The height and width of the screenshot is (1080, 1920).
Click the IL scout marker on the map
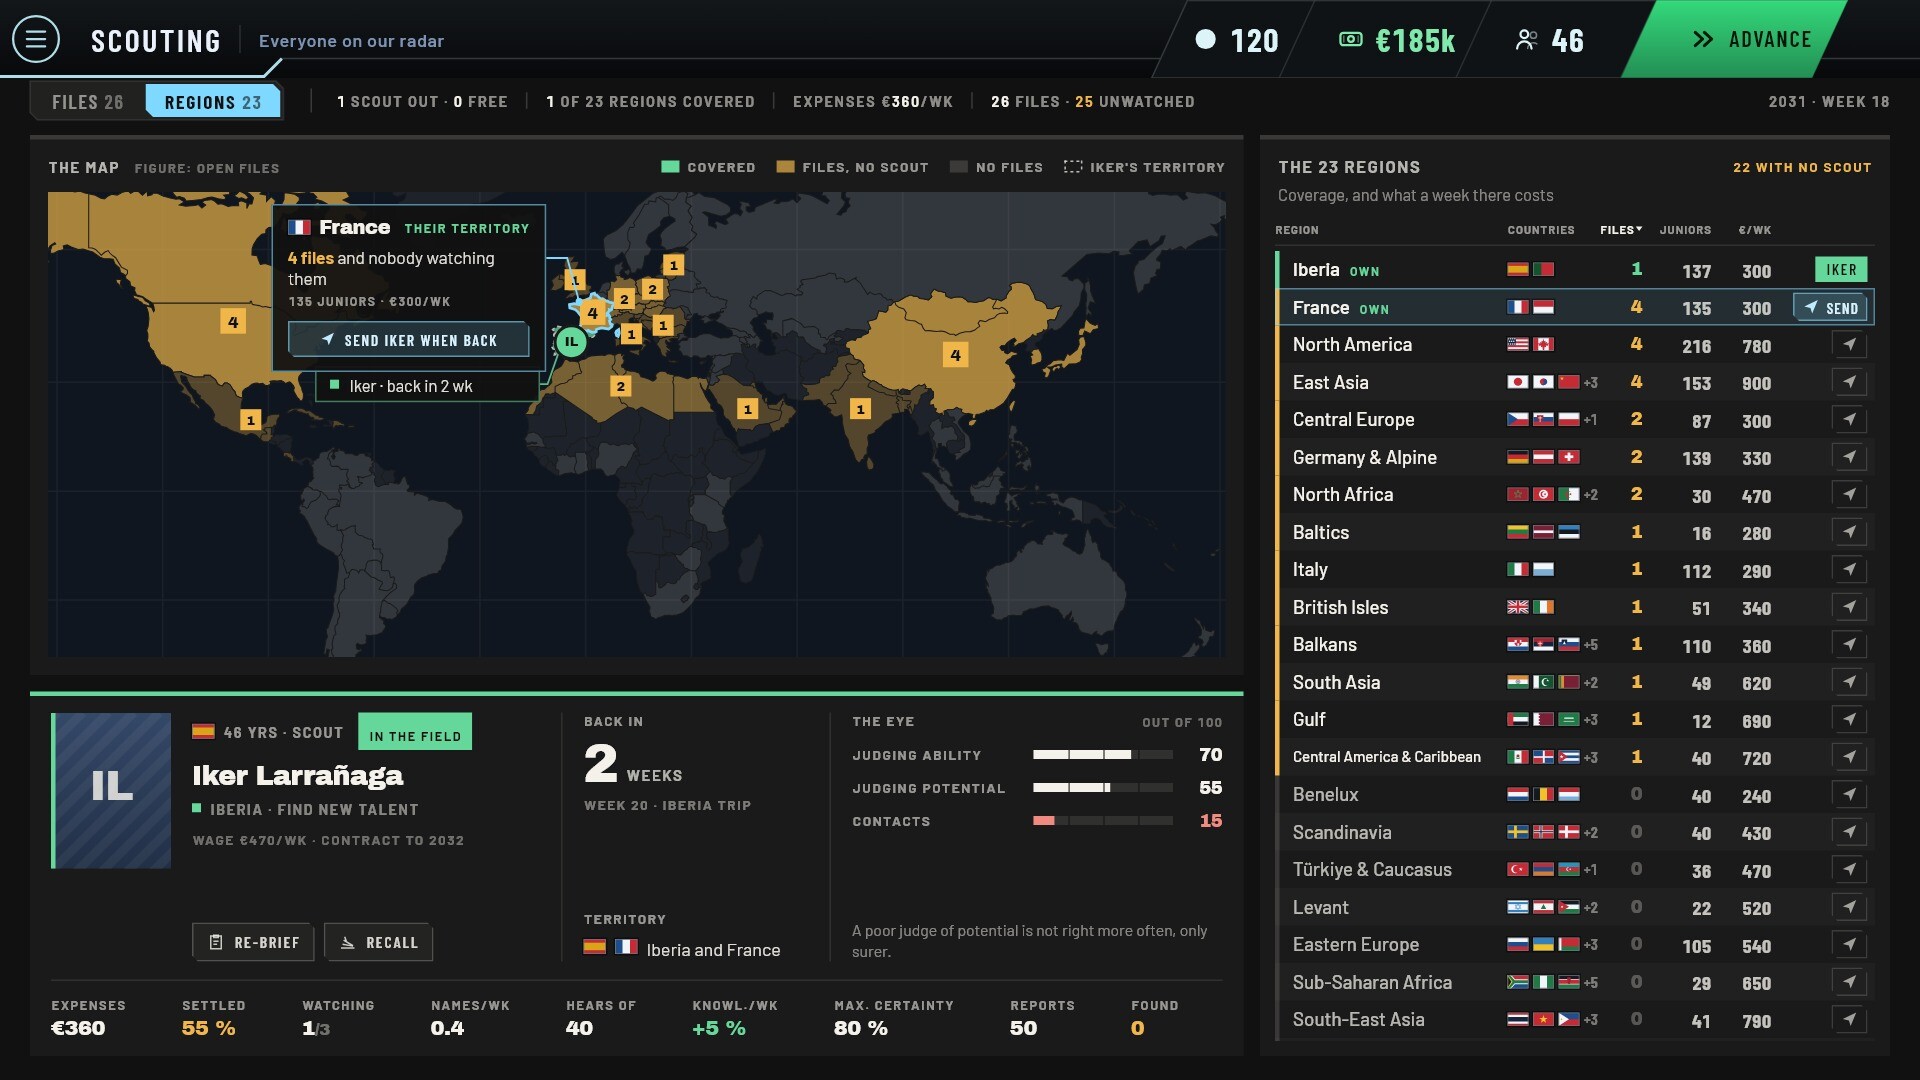click(x=571, y=342)
